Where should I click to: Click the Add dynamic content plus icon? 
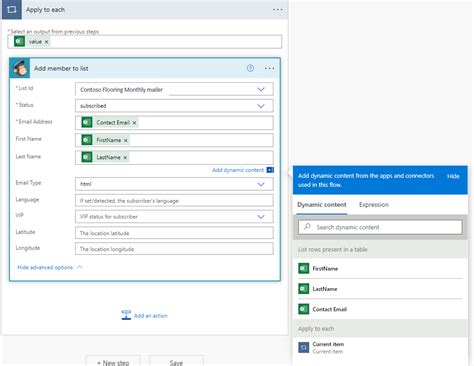[270, 170]
